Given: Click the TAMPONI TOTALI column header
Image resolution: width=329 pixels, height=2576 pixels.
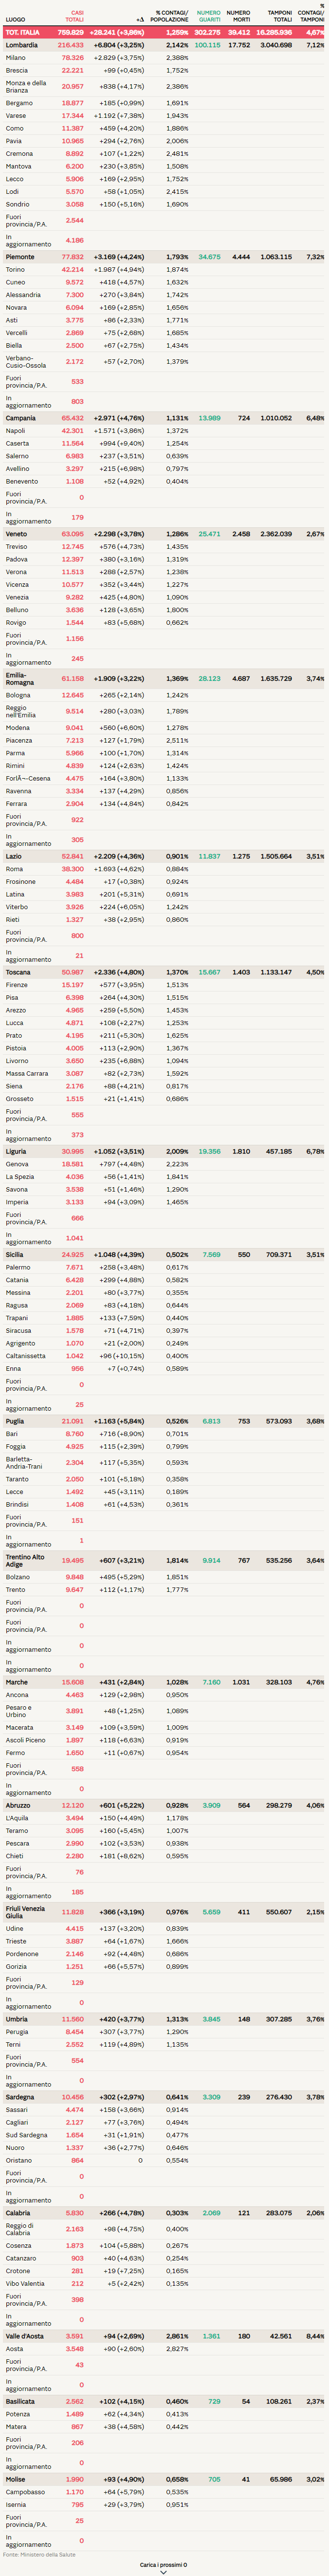Looking at the screenshot, I should (x=280, y=16).
